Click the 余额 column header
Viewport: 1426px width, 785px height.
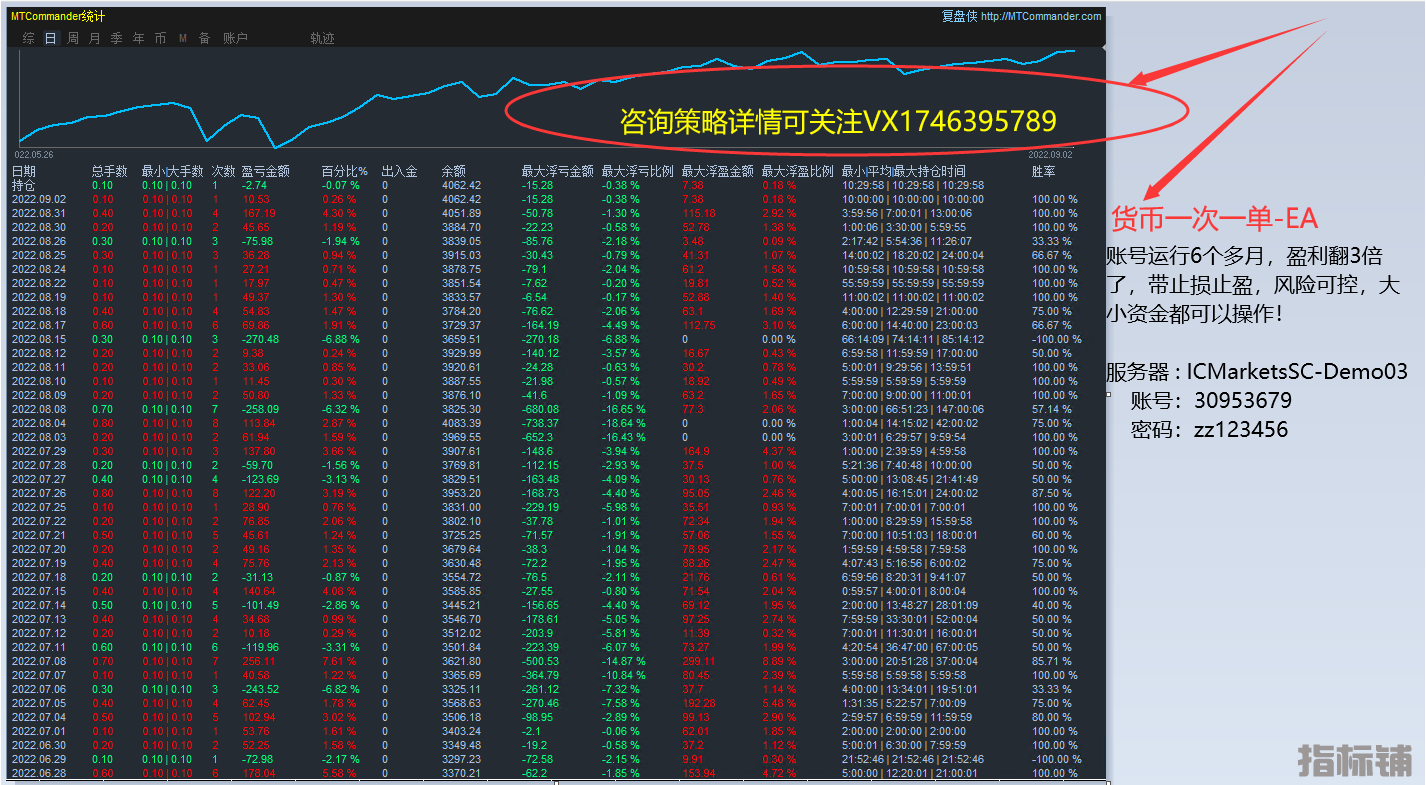tap(454, 171)
